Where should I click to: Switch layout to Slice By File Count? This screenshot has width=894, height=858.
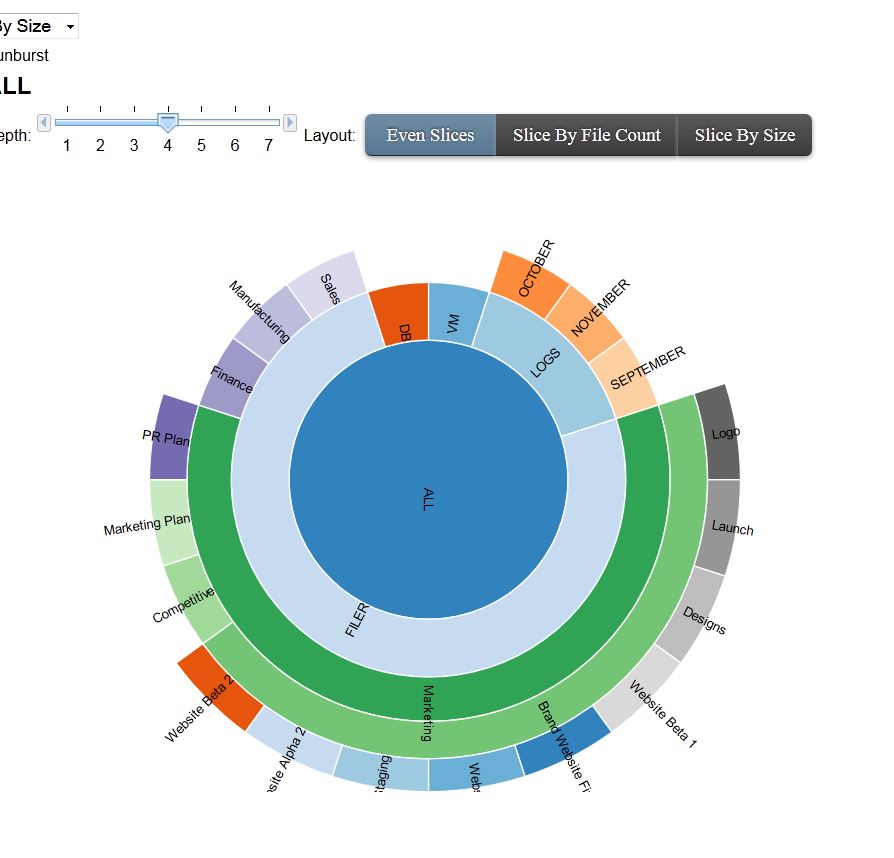(x=586, y=135)
